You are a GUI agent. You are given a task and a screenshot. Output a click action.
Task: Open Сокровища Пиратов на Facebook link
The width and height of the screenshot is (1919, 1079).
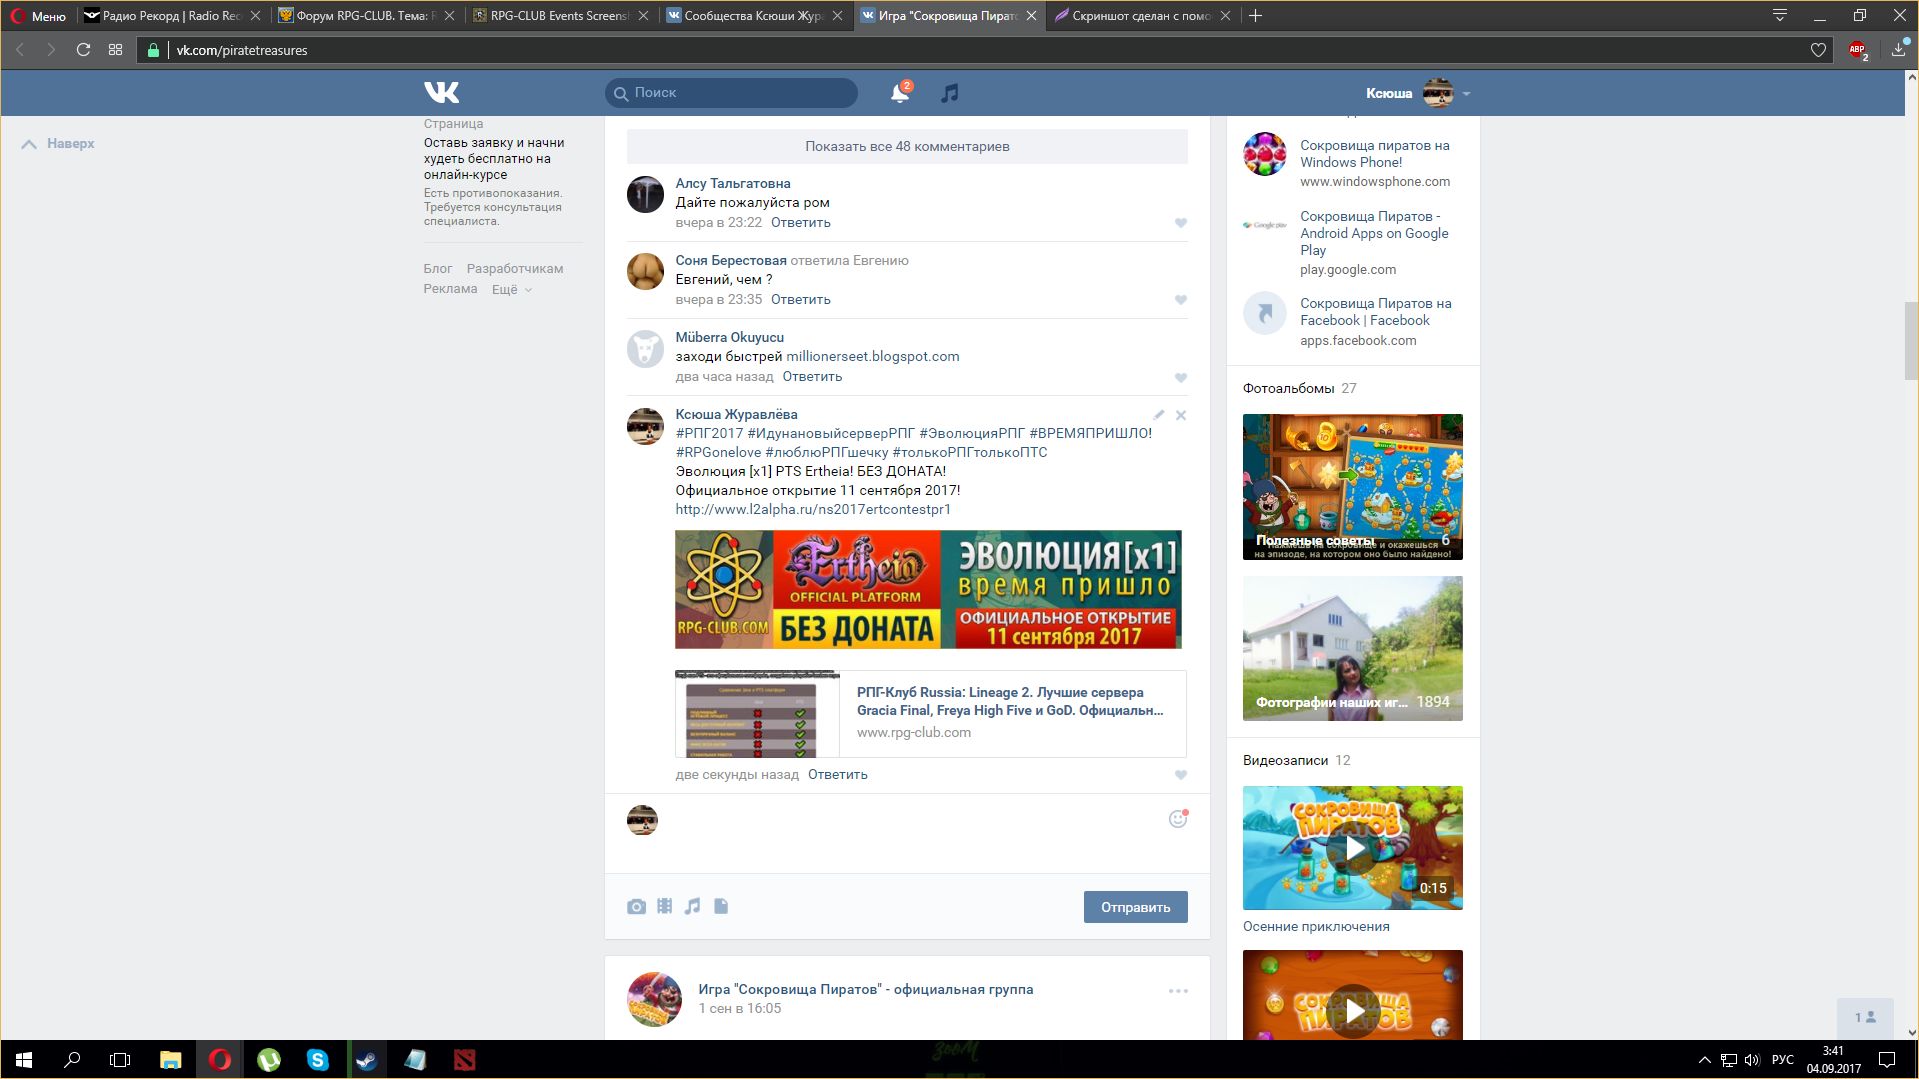[x=1375, y=312]
